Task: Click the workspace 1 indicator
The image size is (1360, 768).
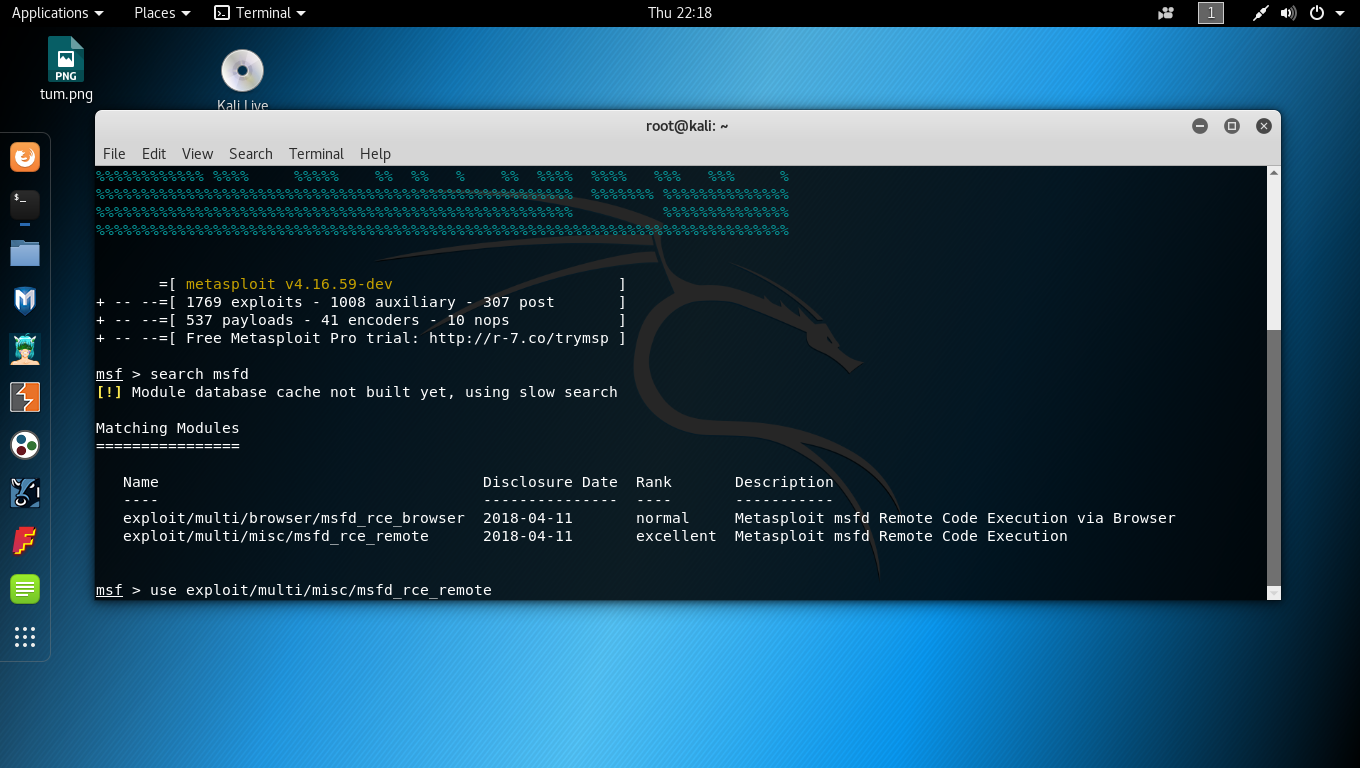Action: 1211,13
